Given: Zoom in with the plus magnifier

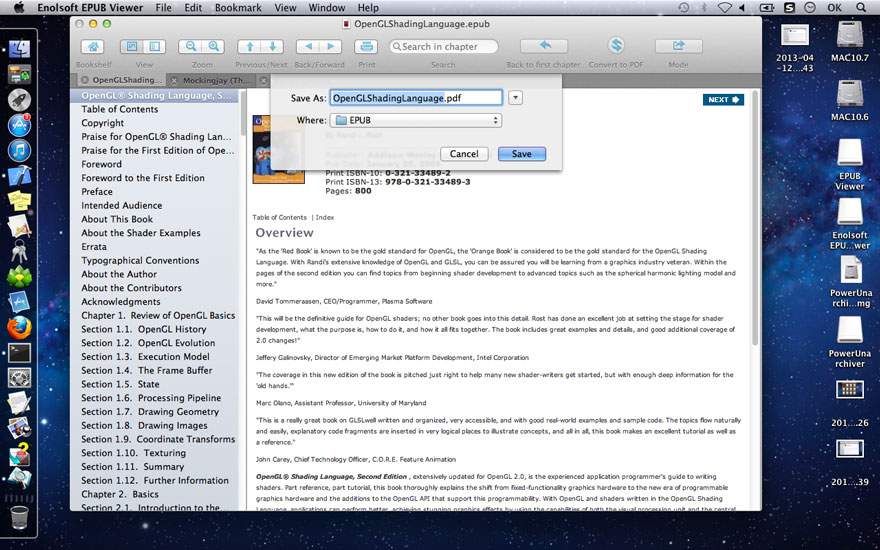Looking at the screenshot, I should [x=213, y=47].
